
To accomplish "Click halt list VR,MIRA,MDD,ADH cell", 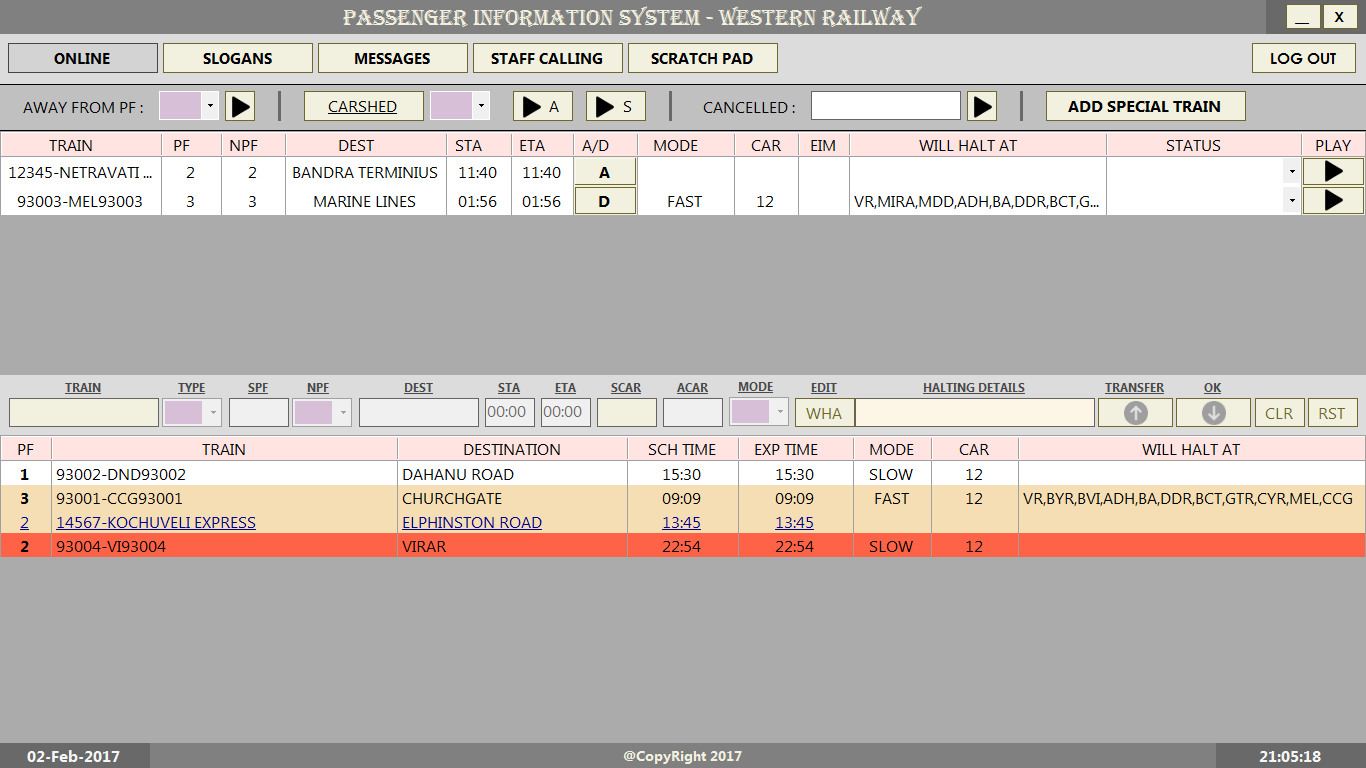I will [978, 201].
